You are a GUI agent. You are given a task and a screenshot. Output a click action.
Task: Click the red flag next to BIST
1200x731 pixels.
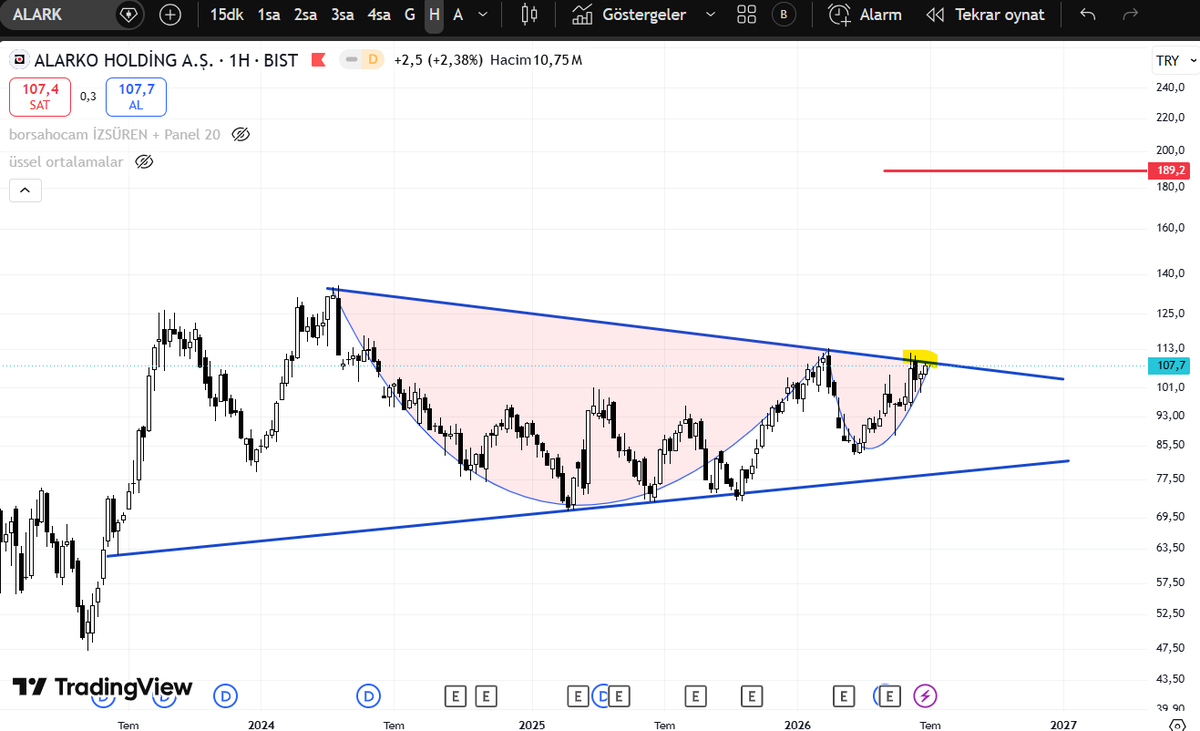320,60
